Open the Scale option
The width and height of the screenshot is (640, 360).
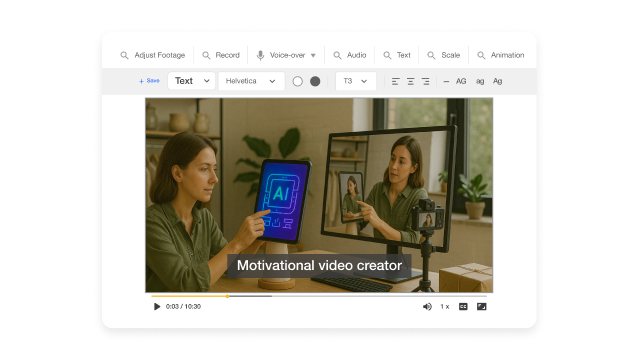pos(443,55)
